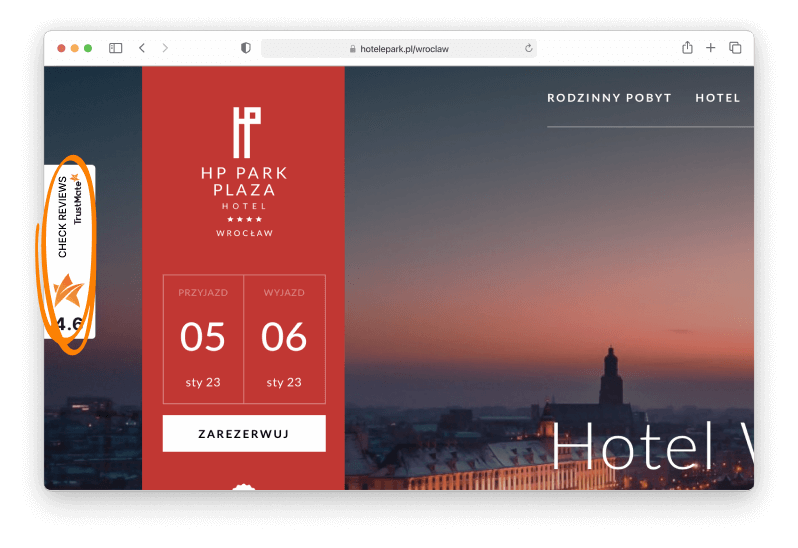The image size is (798, 548).
Task: Click the orange TrustMate star icon
Action: (68, 291)
